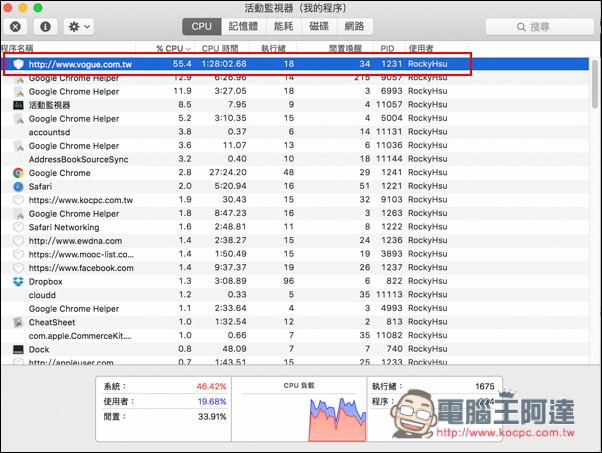Click the Dock process icon
Screen dimensions: 602x453
18,349
